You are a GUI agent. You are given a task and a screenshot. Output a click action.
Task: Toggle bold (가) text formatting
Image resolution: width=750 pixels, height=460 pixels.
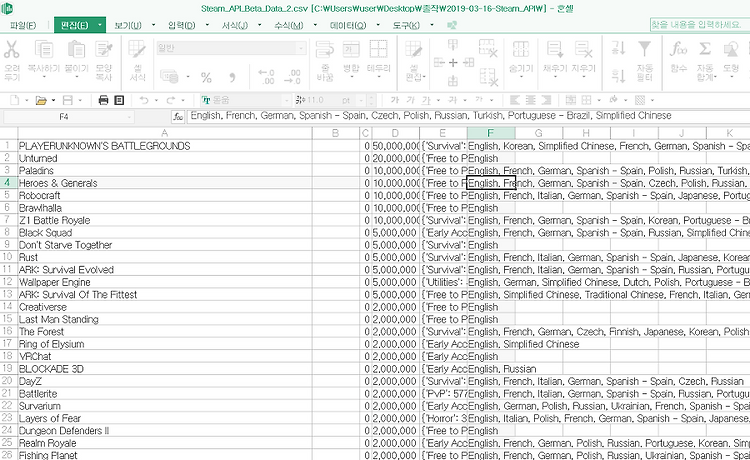(395, 100)
